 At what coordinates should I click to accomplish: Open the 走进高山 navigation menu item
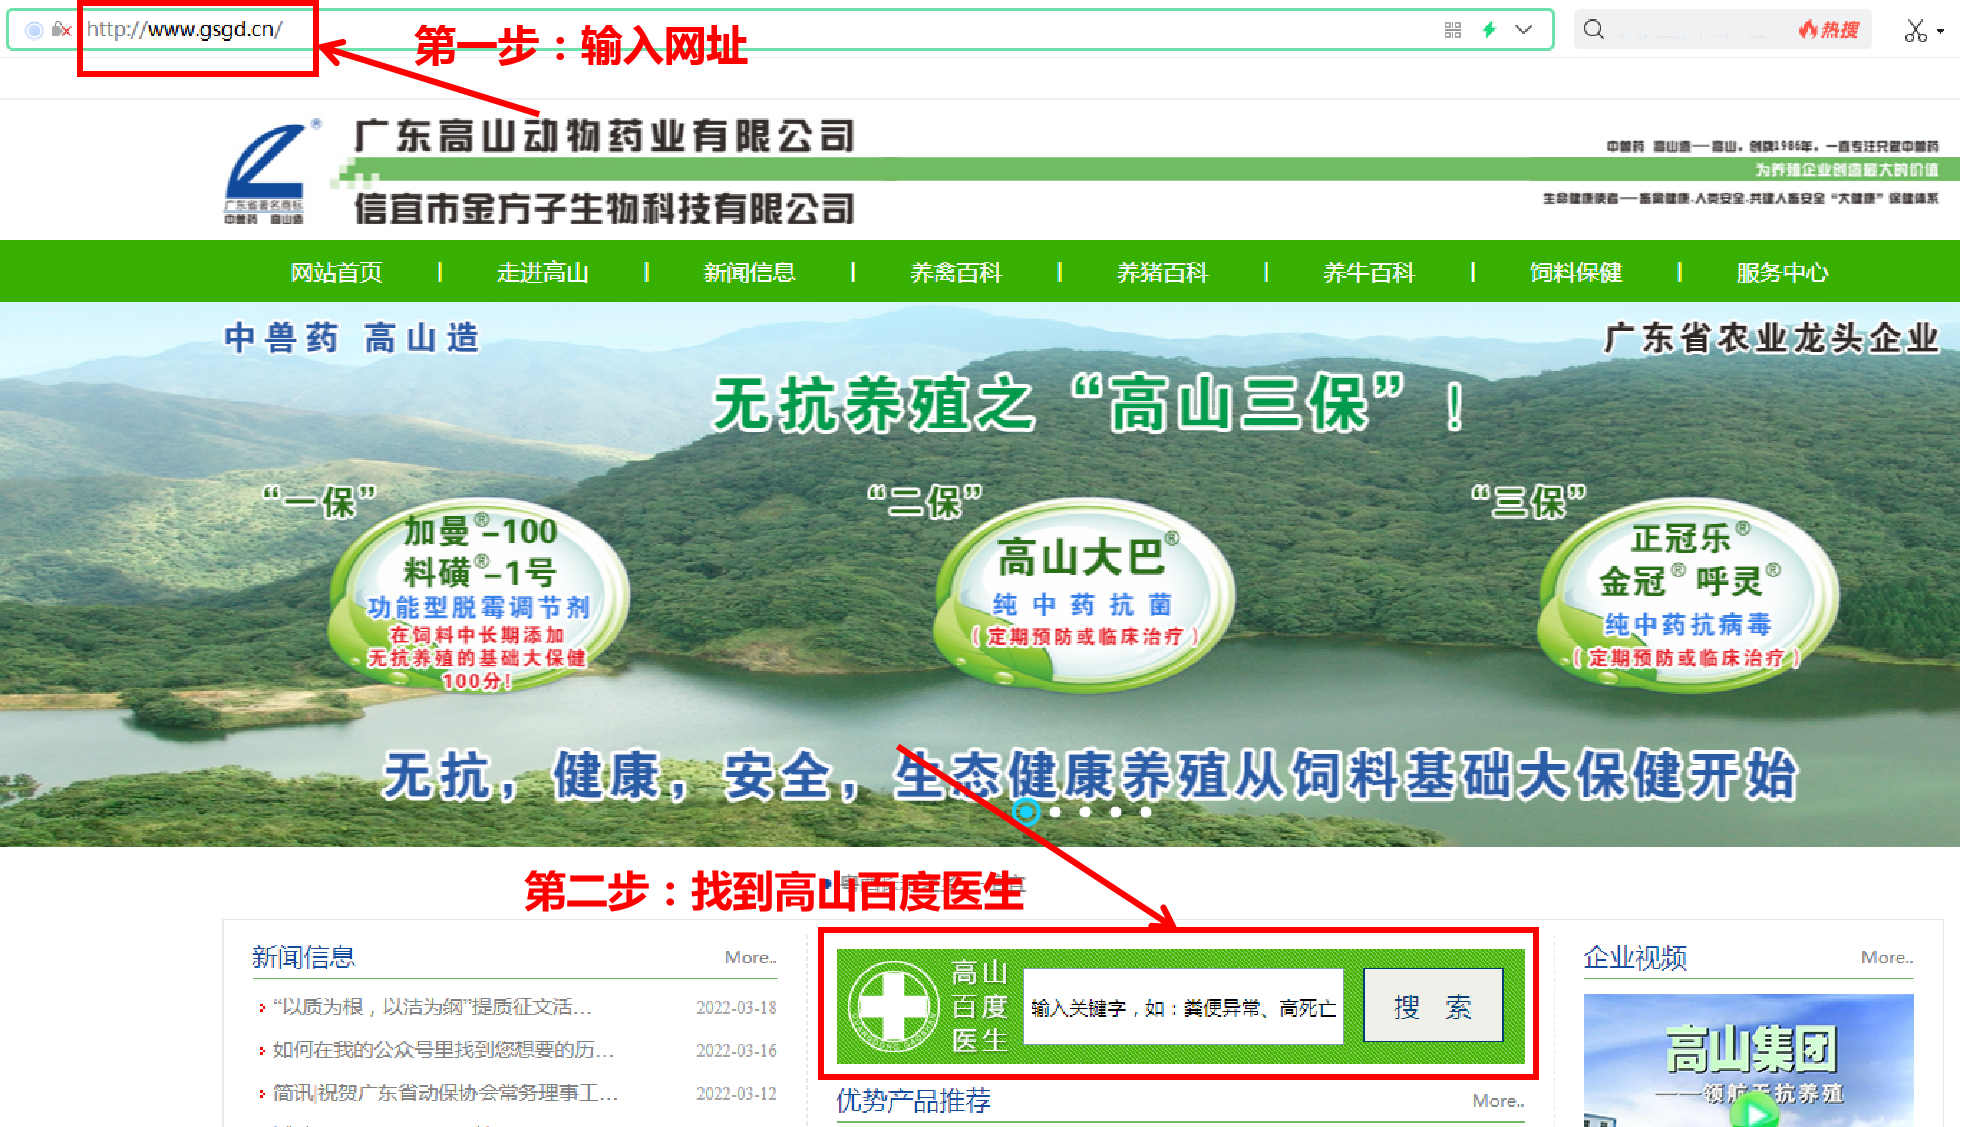(x=543, y=272)
